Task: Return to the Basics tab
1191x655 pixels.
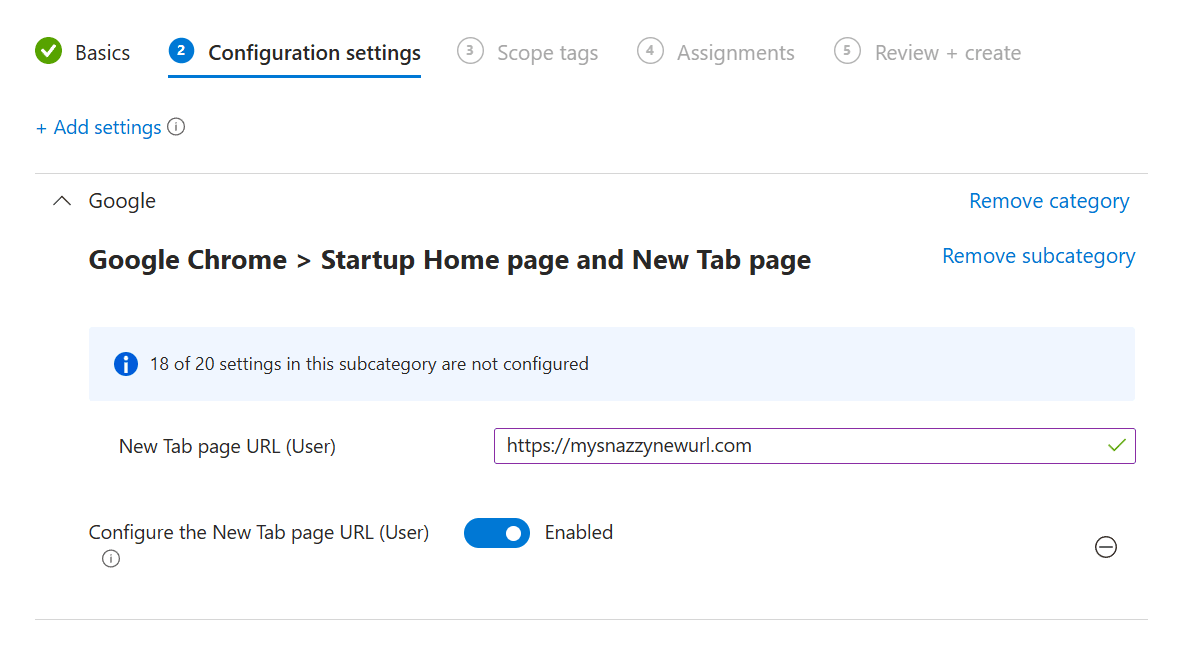Action: pyautogui.click(x=103, y=52)
